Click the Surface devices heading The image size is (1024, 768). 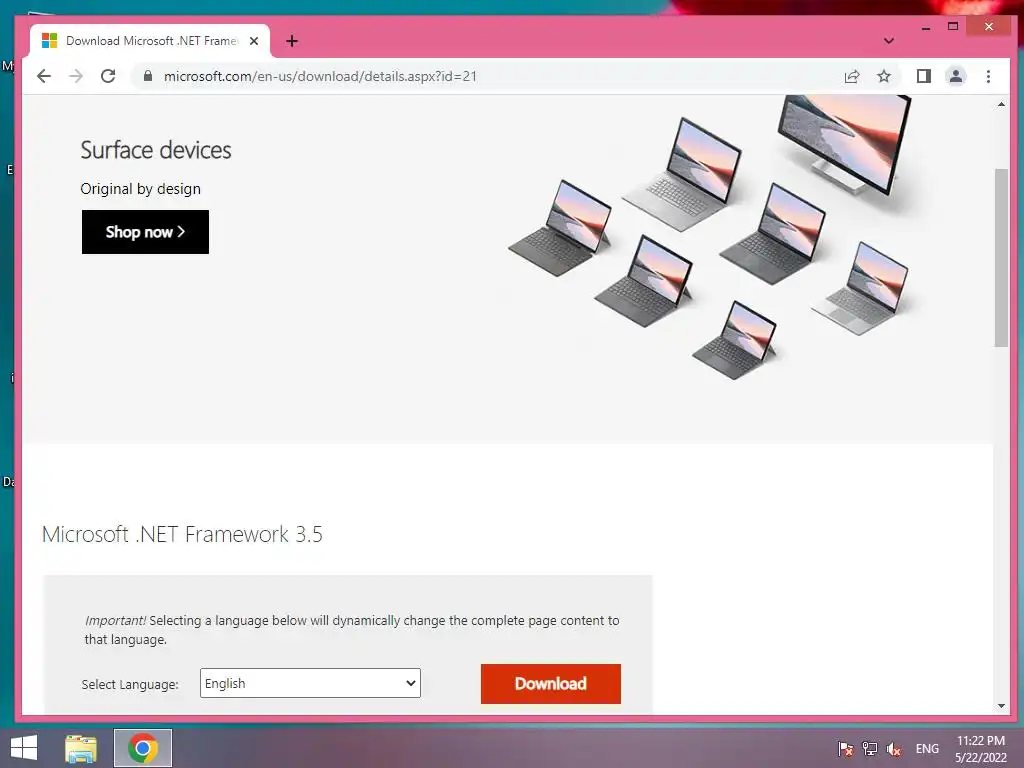tap(155, 150)
